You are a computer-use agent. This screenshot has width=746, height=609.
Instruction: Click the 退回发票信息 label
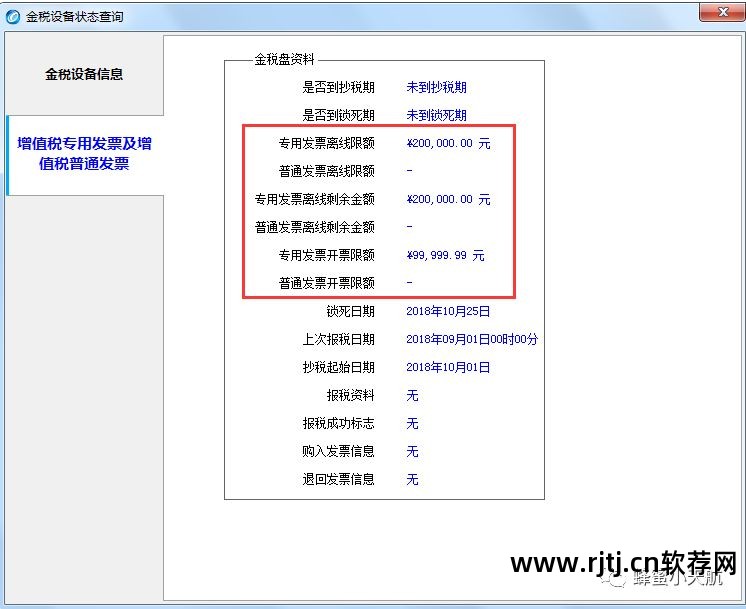(x=338, y=479)
